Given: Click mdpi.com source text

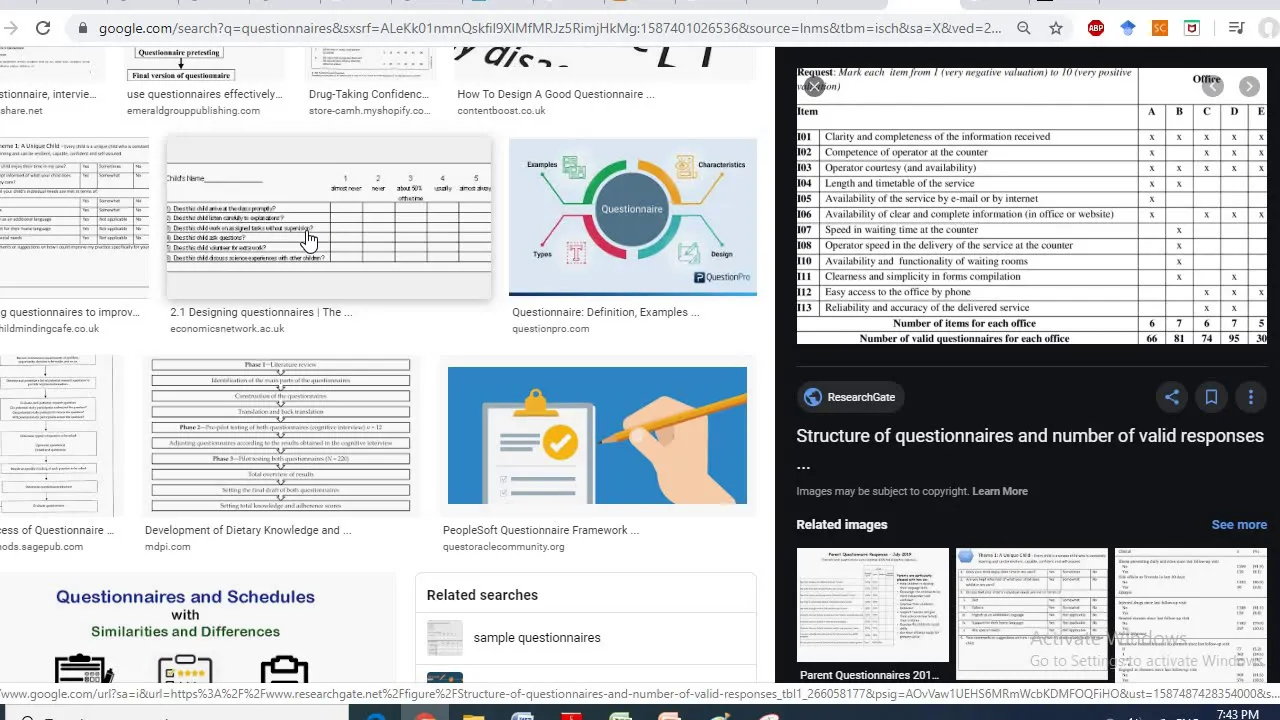Looking at the screenshot, I should click(x=167, y=546).
